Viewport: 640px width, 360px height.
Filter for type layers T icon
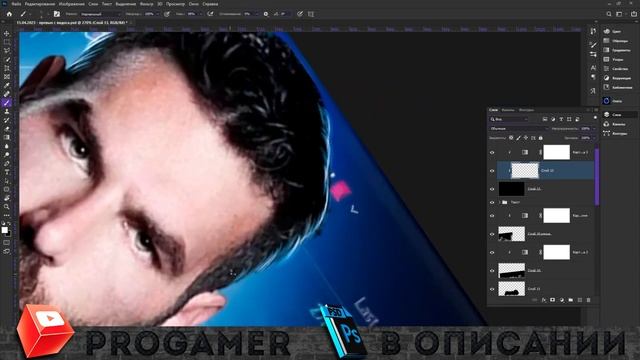click(561, 119)
